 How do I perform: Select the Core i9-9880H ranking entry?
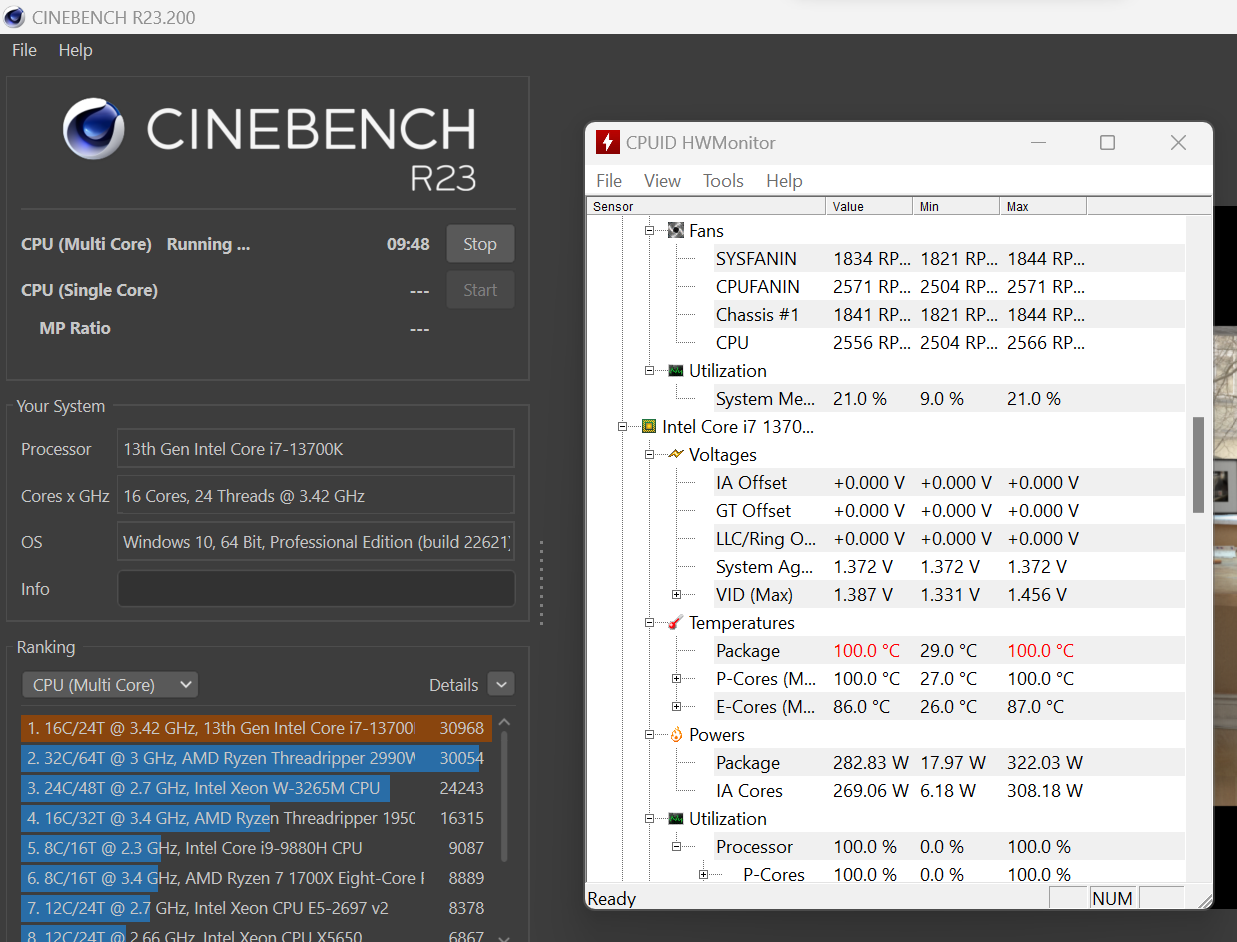256,848
